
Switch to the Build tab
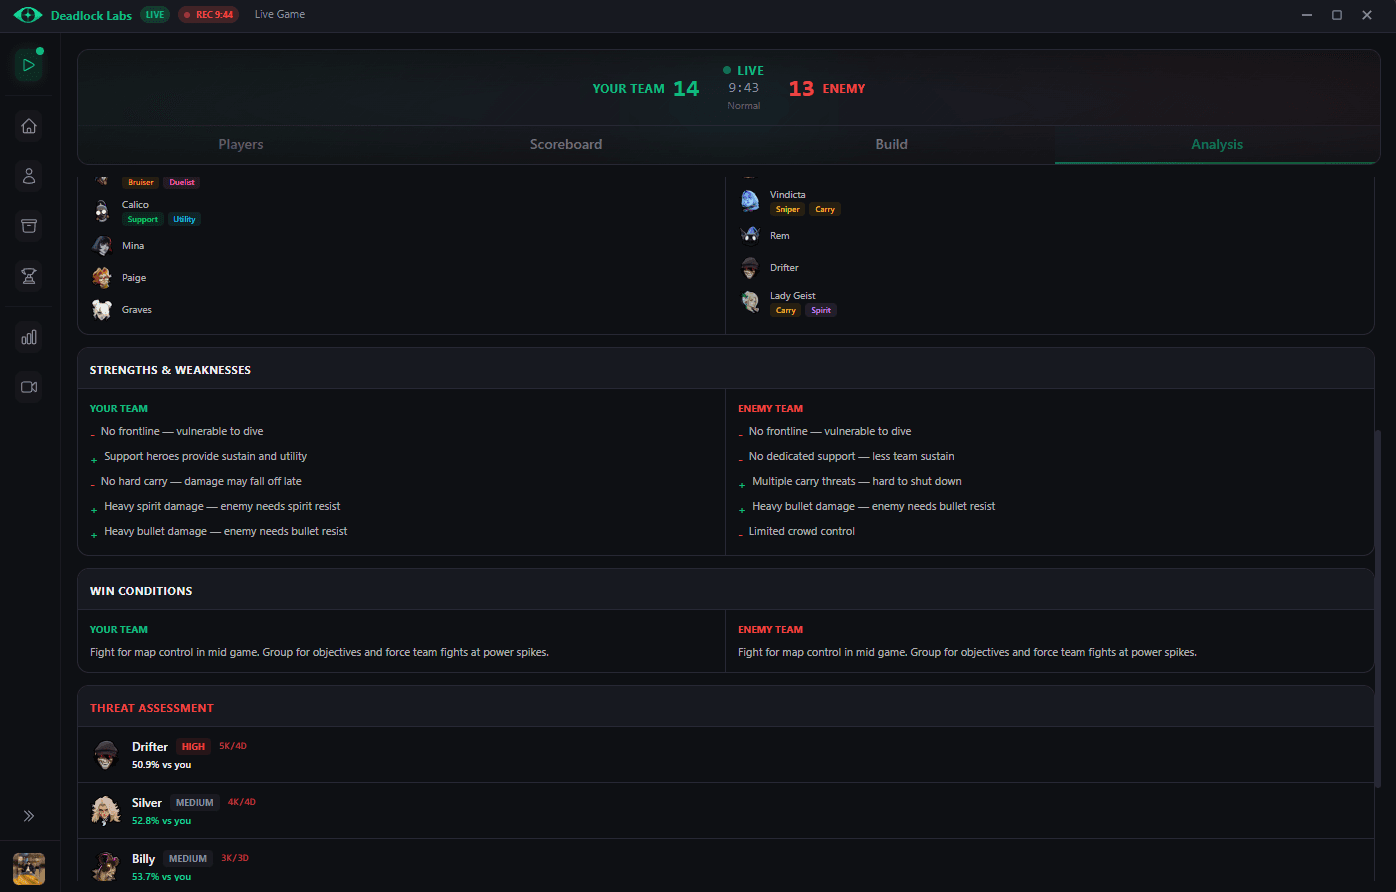point(891,144)
